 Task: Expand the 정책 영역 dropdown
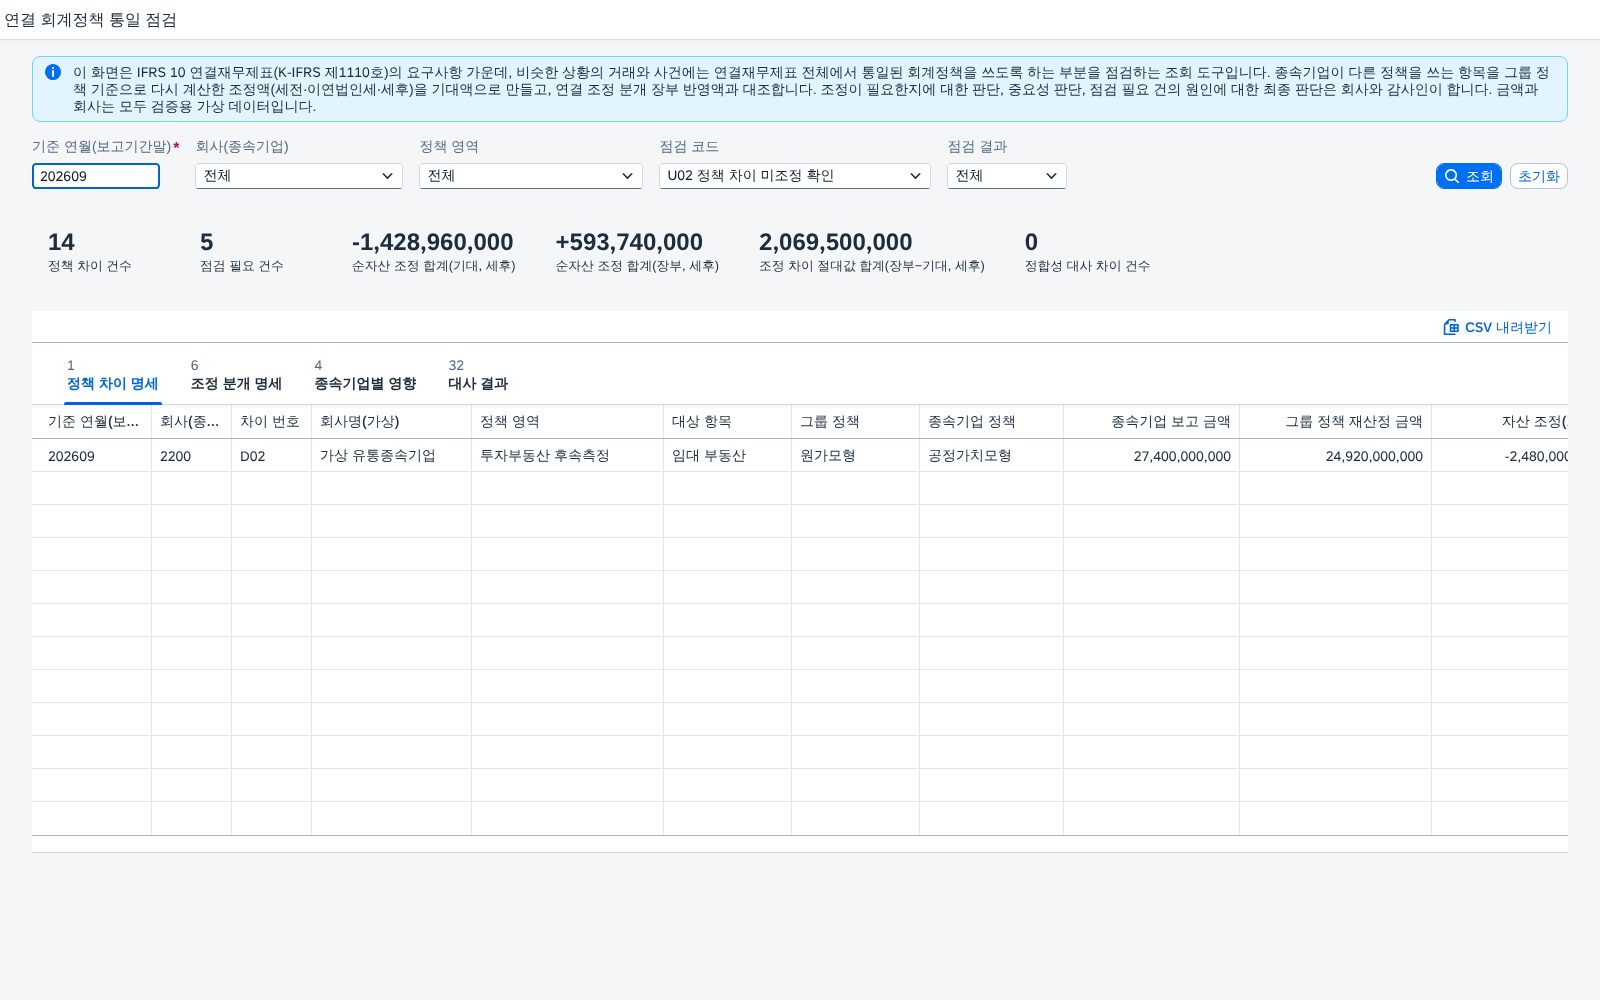click(x=531, y=176)
